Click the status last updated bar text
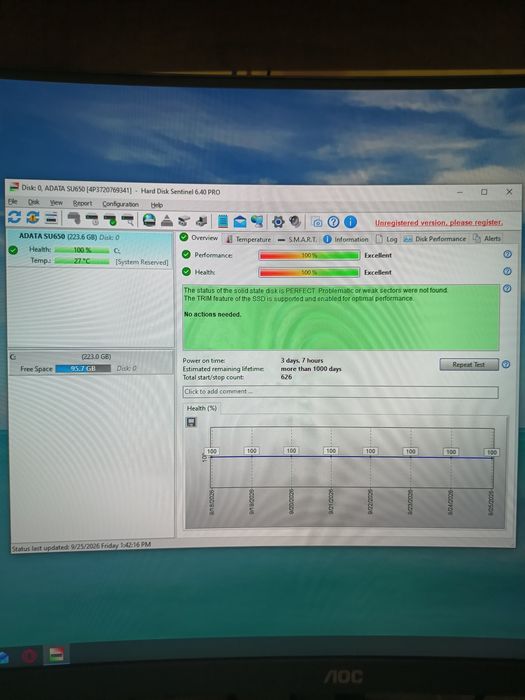The height and width of the screenshot is (700, 525). [81, 546]
